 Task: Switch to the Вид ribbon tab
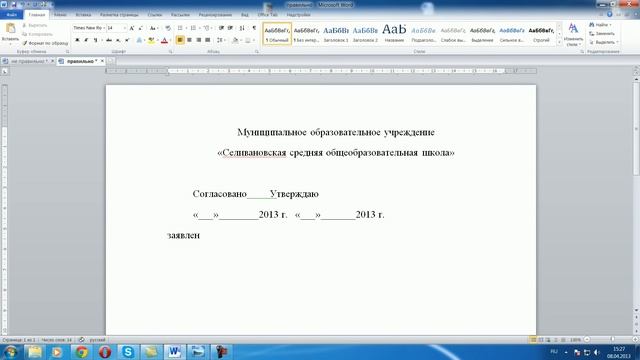pyautogui.click(x=244, y=15)
